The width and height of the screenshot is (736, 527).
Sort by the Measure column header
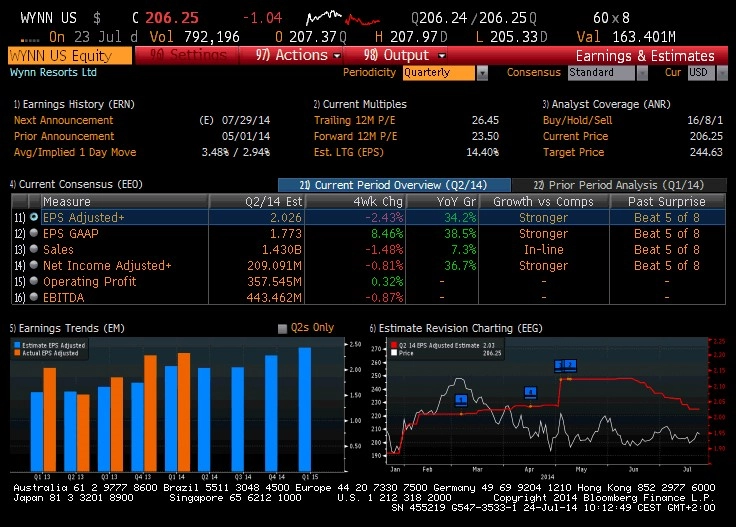coord(124,201)
